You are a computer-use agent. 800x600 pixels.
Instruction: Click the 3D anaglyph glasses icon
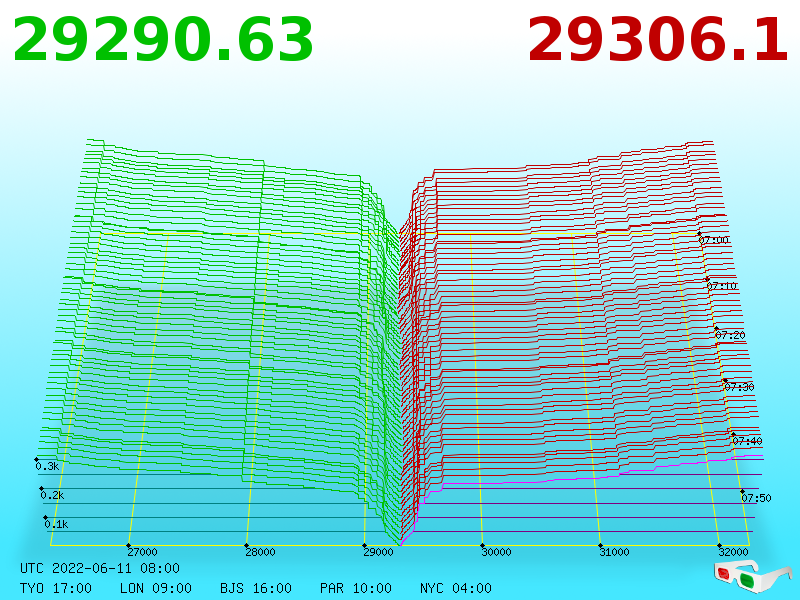pyautogui.click(x=752, y=575)
